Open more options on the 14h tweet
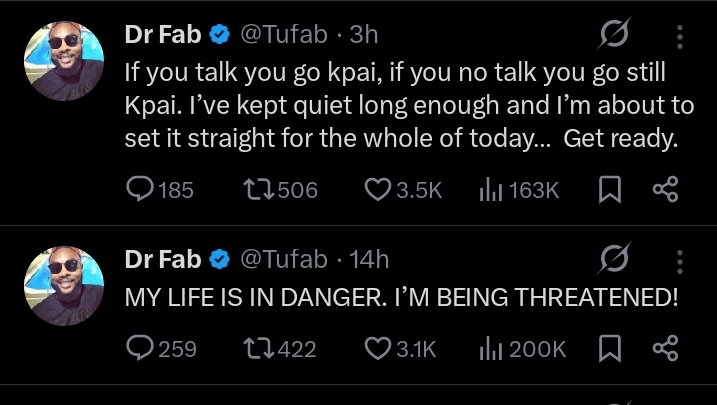Image resolution: width=717 pixels, height=405 pixels. 681,259
